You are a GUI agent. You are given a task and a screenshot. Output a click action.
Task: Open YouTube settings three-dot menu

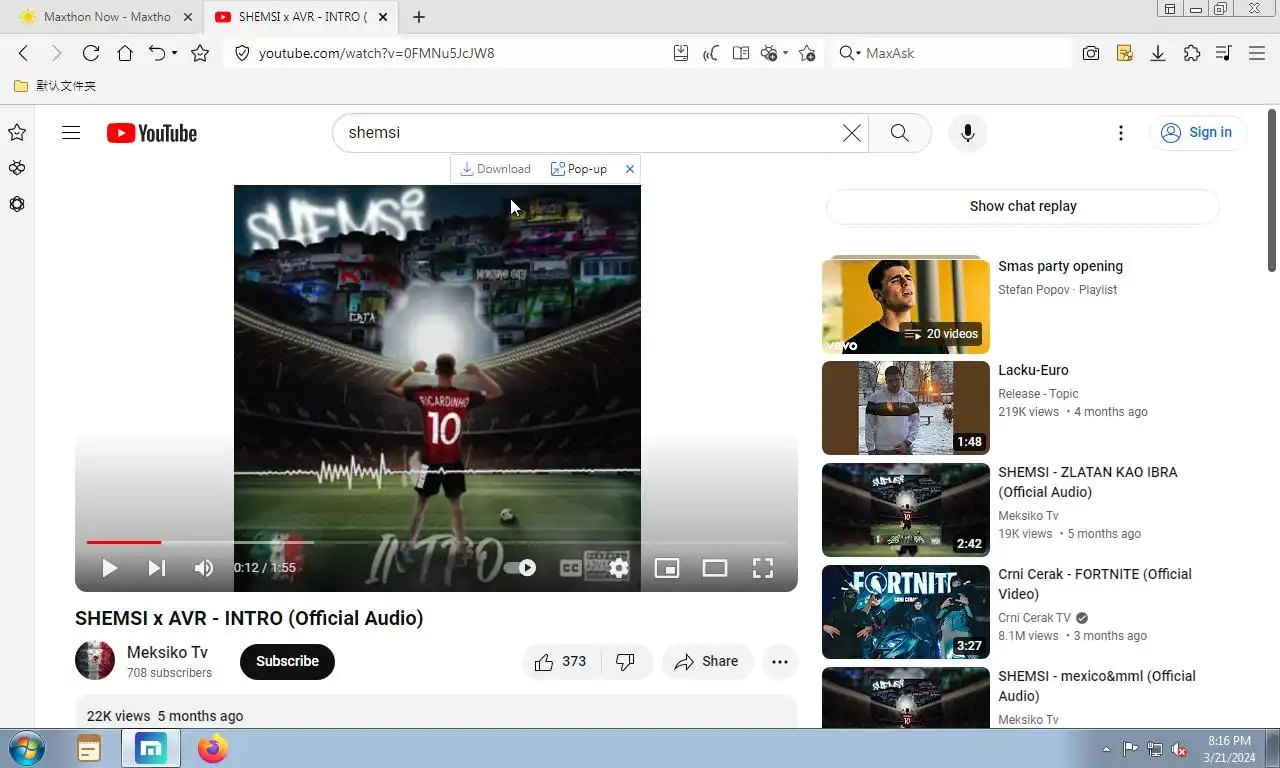tap(1121, 133)
